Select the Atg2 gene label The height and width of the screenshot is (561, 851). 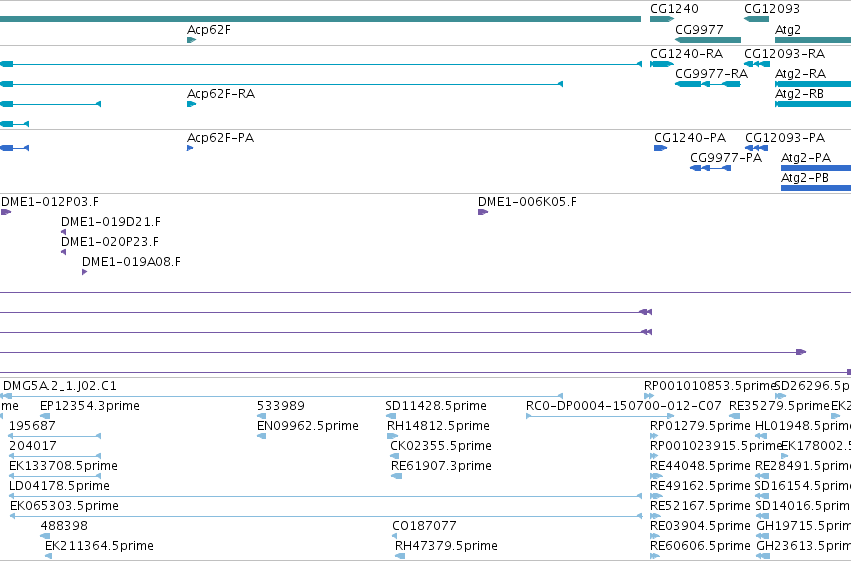click(x=788, y=29)
